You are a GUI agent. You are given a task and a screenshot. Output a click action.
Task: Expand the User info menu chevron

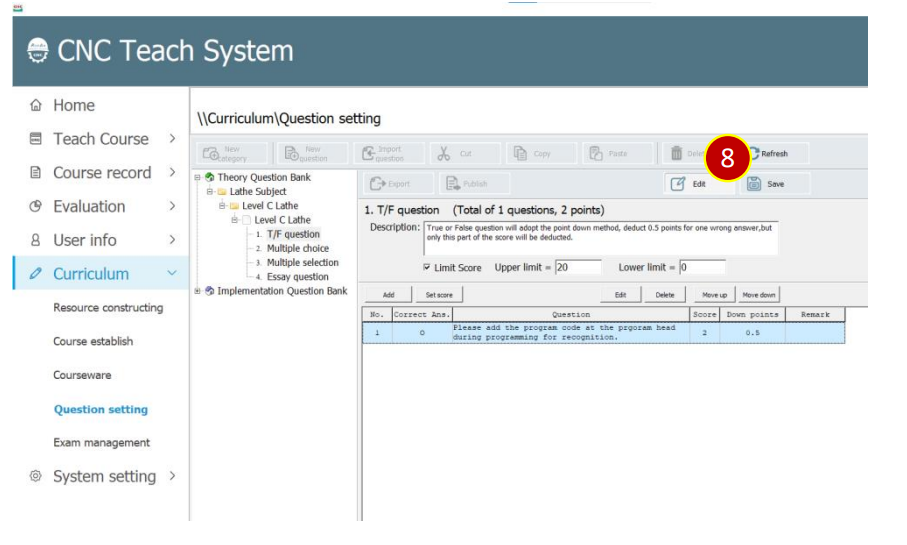pyautogui.click(x=172, y=239)
